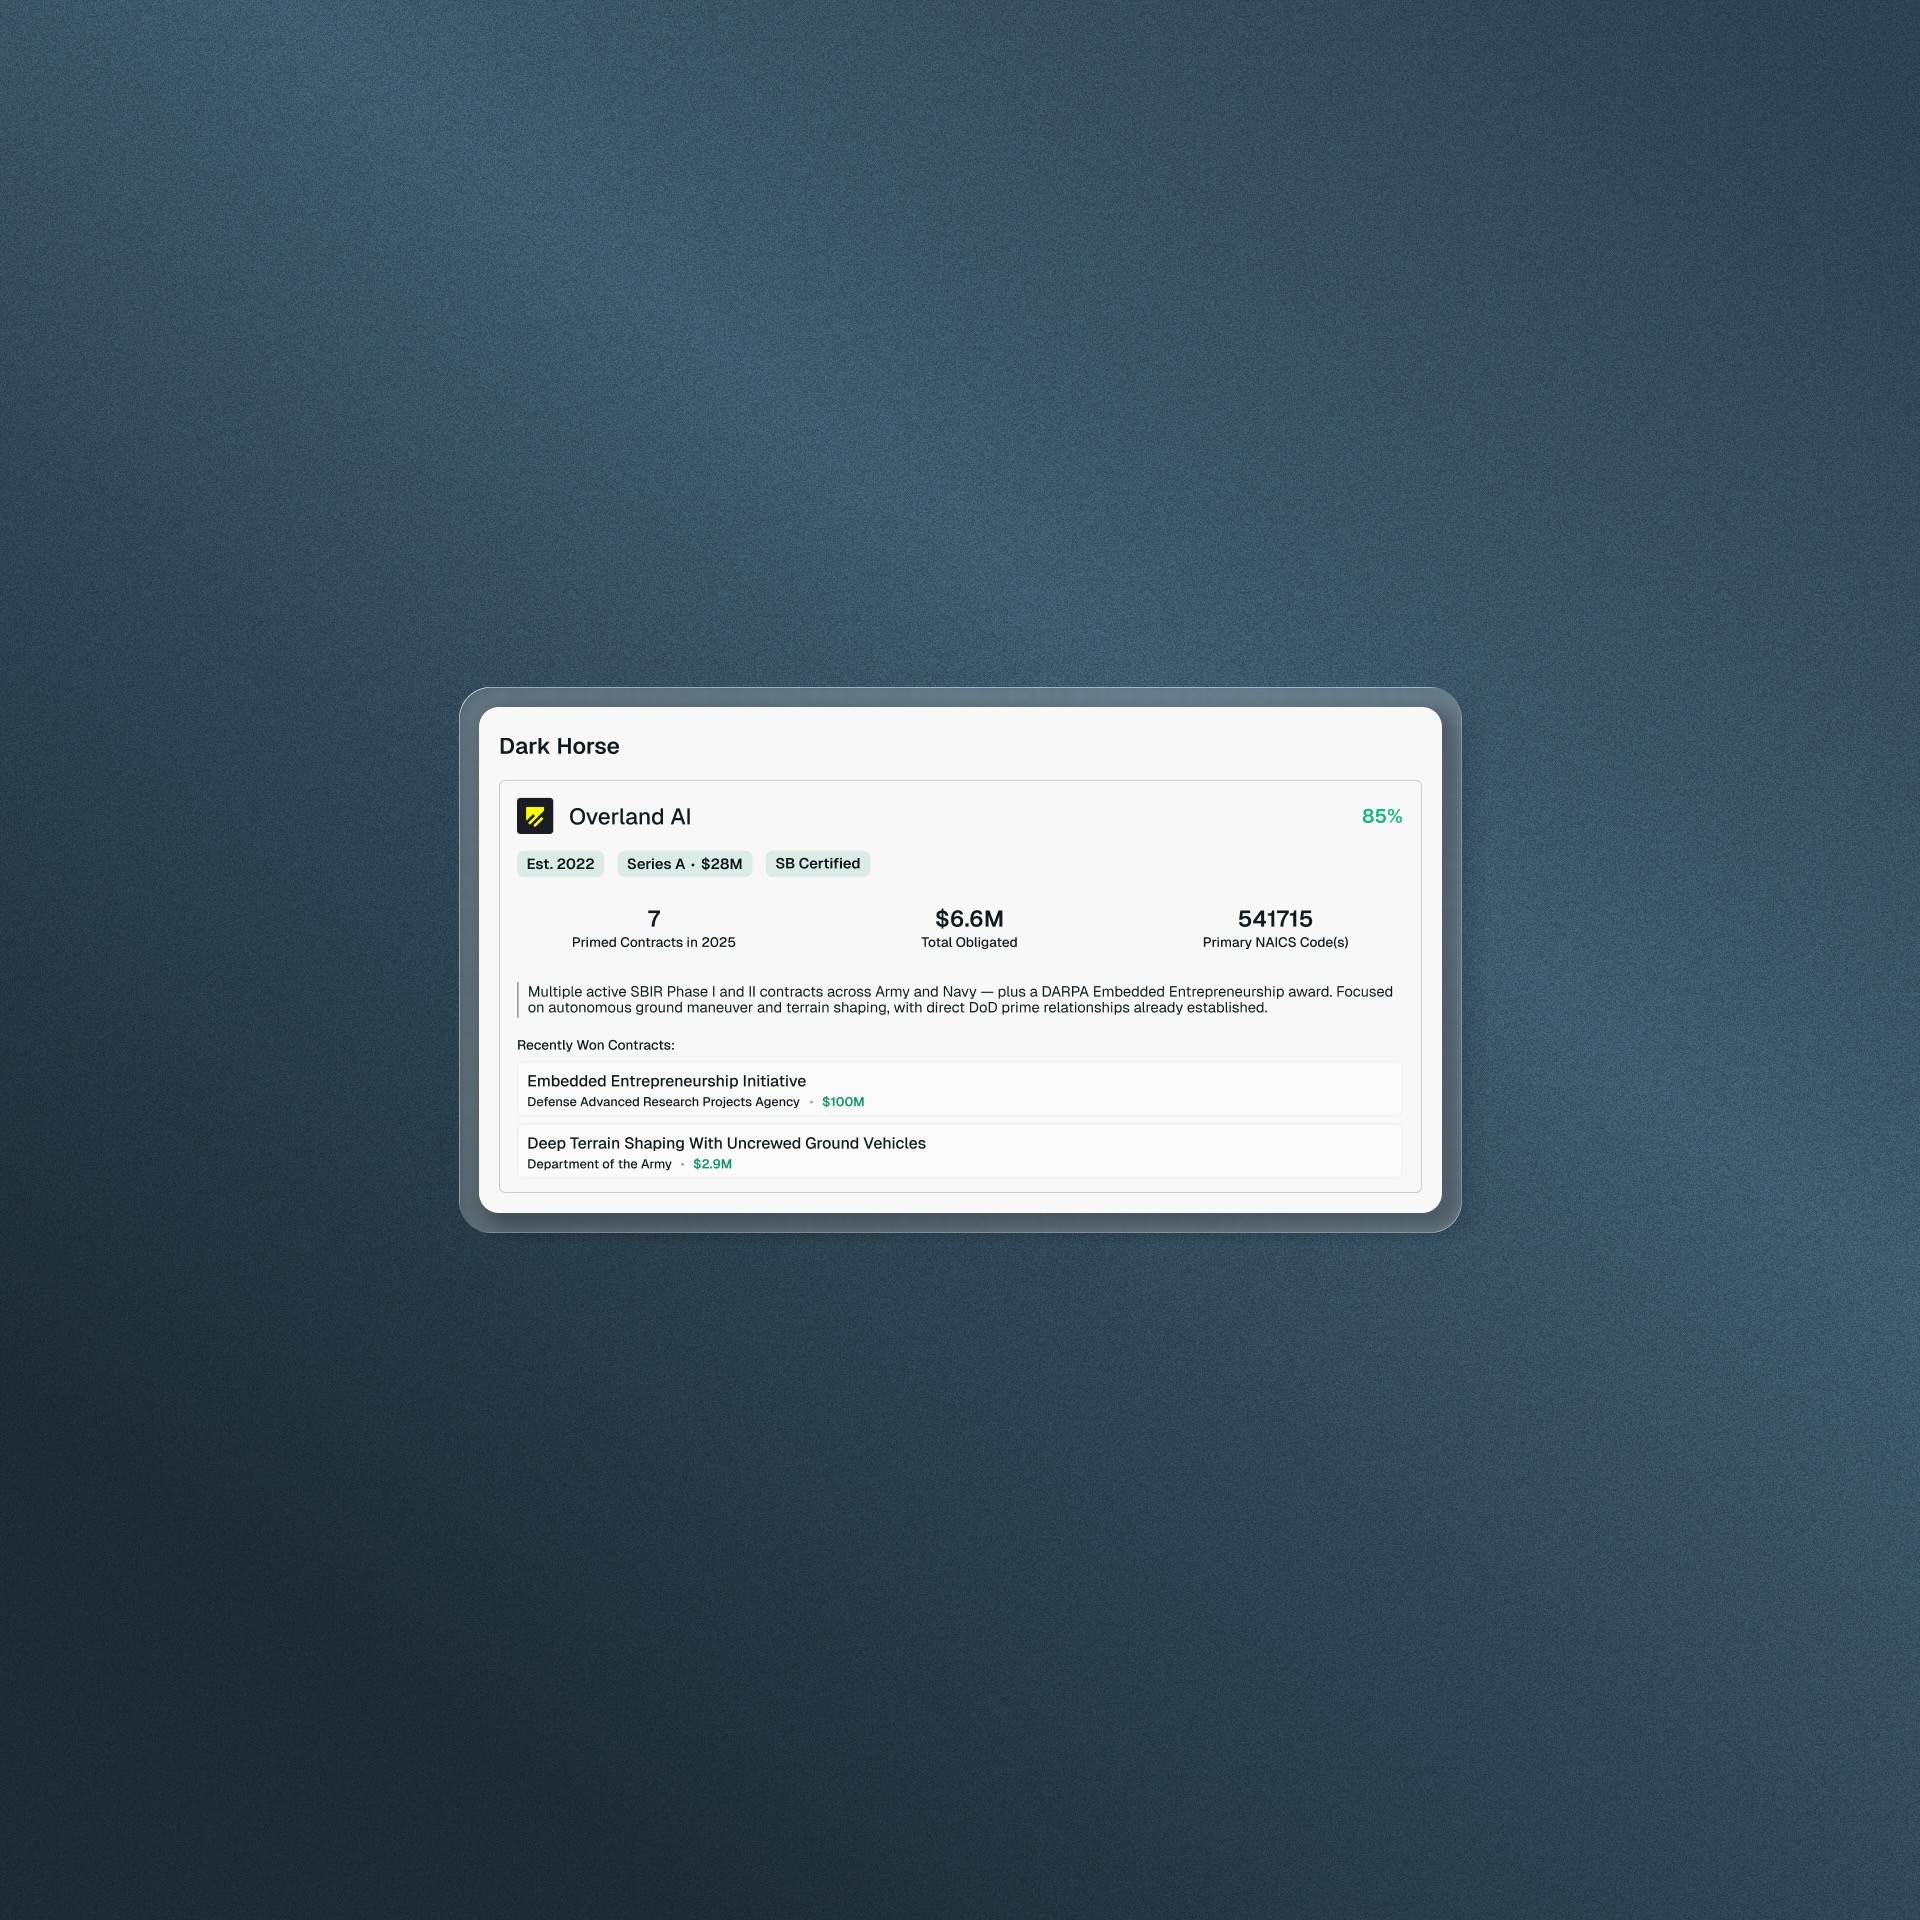The image size is (1920, 1920).
Task: Click the Recently Won Contracts heading
Action: tap(595, 1045)
